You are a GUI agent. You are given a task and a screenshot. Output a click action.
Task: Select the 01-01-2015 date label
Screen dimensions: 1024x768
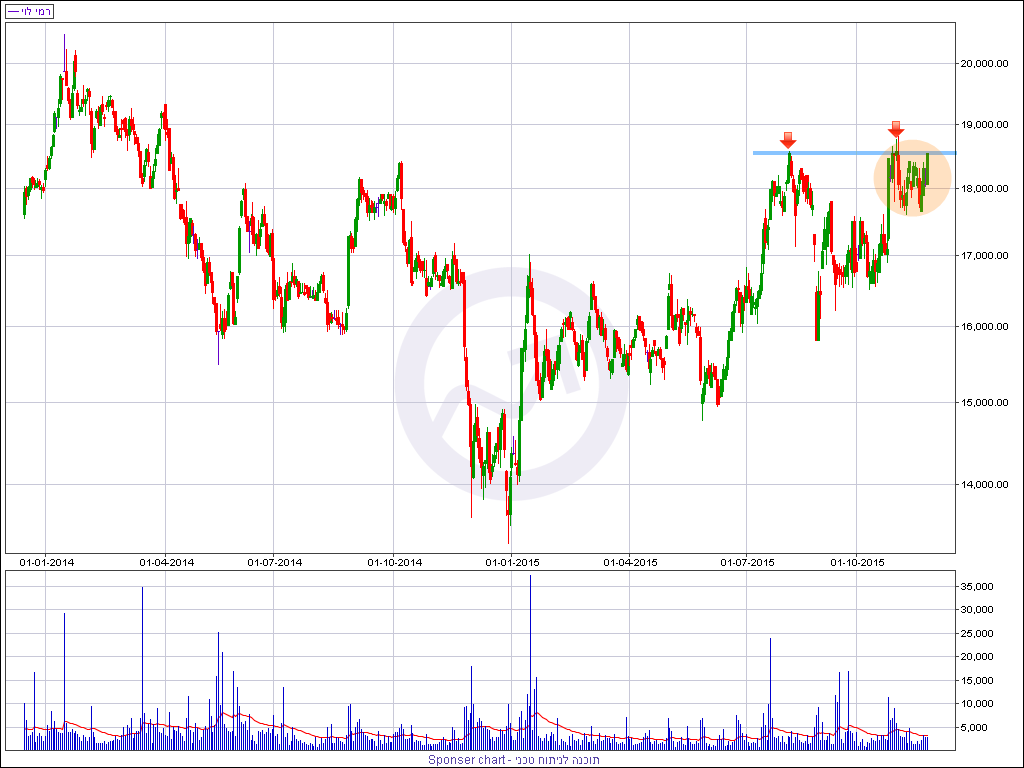512,562
